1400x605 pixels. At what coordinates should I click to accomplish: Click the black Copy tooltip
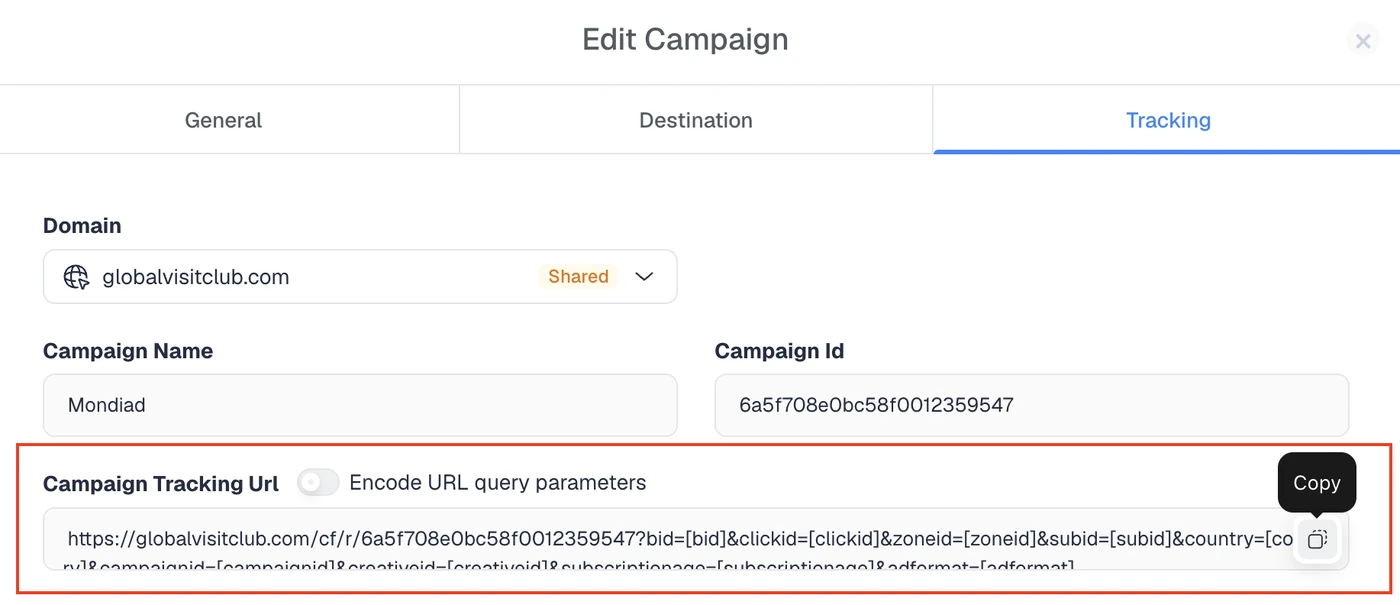[1317, 483]
